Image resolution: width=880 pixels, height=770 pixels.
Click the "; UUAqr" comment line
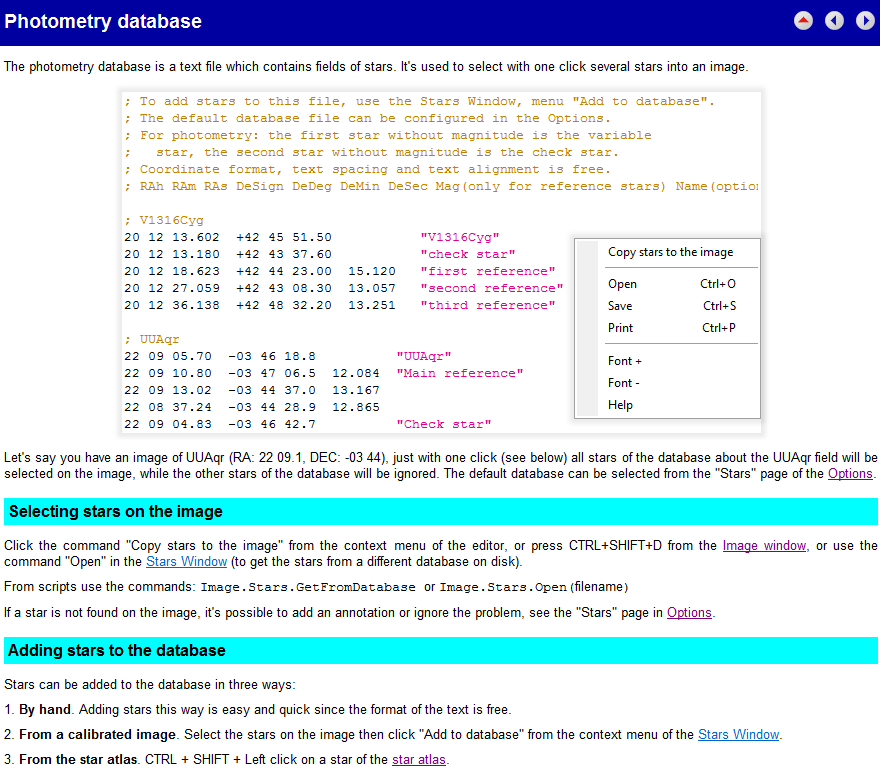152,339
